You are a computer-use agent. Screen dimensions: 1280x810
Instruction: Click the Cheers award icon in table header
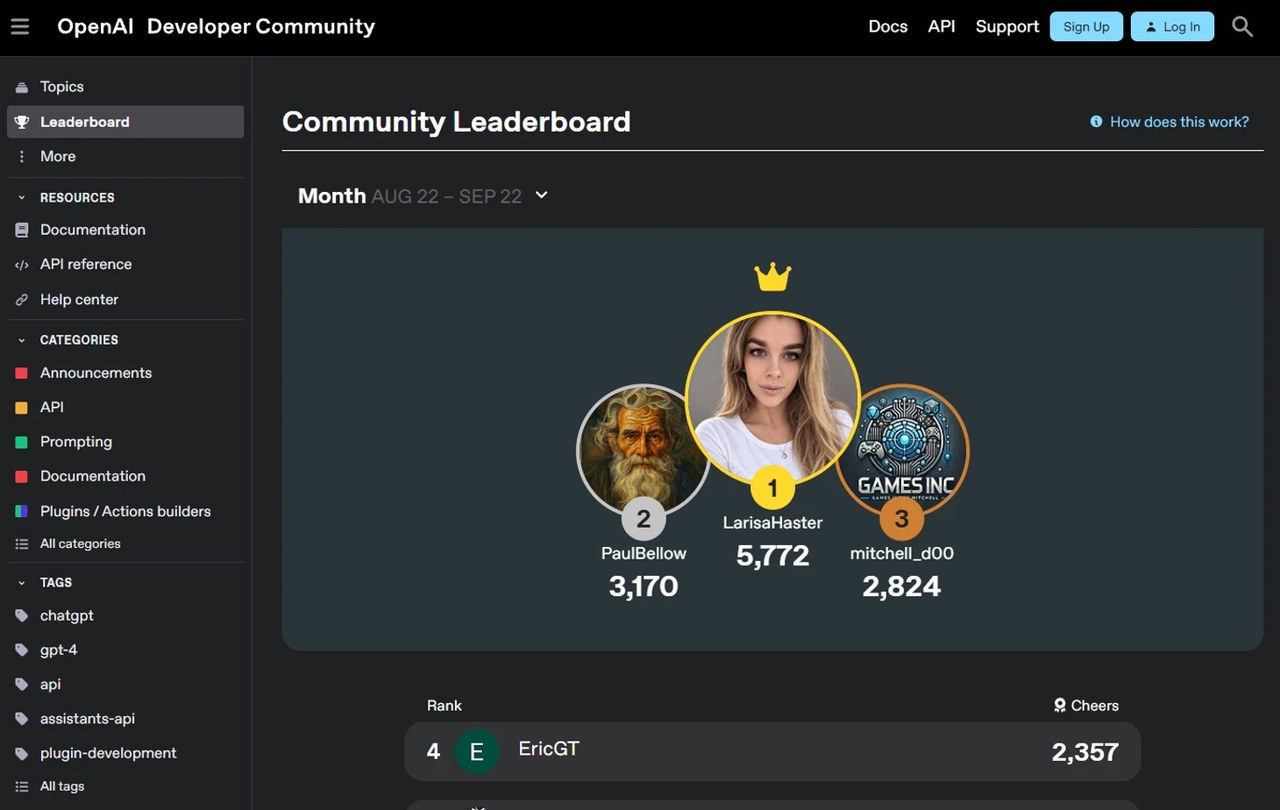click(x=1060, y=706)
